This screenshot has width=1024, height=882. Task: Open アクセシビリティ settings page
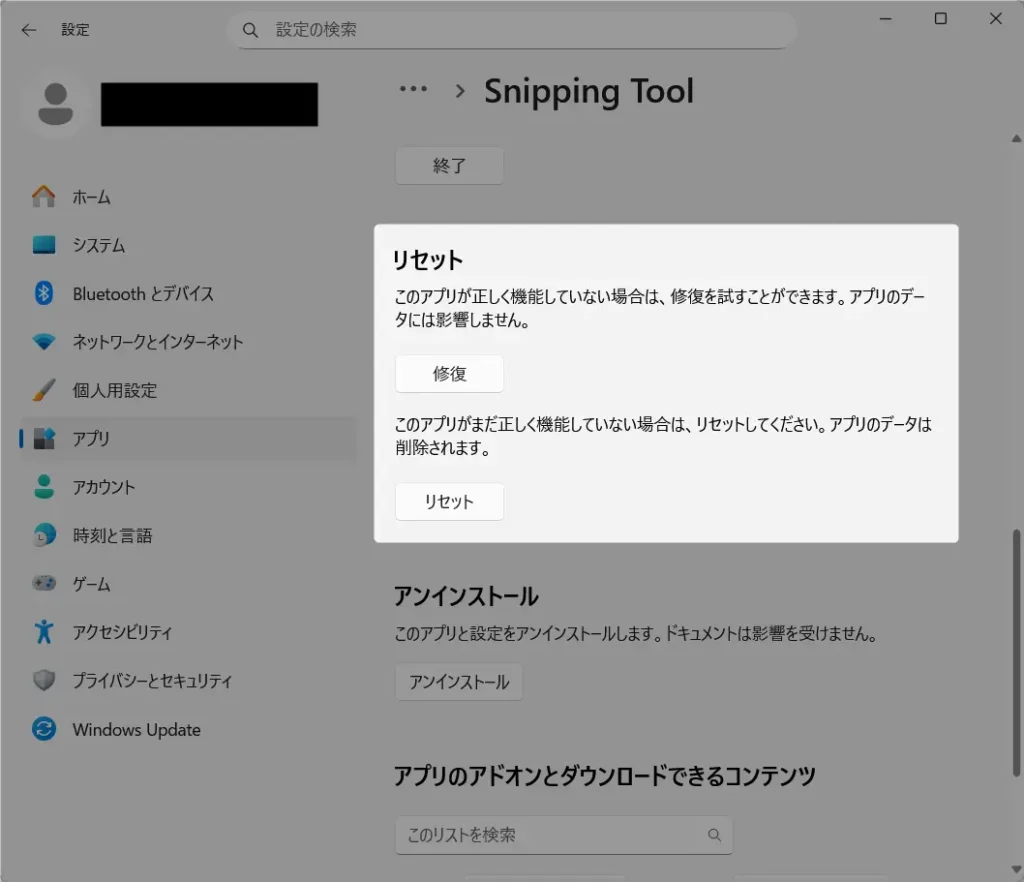pos(188,631)
